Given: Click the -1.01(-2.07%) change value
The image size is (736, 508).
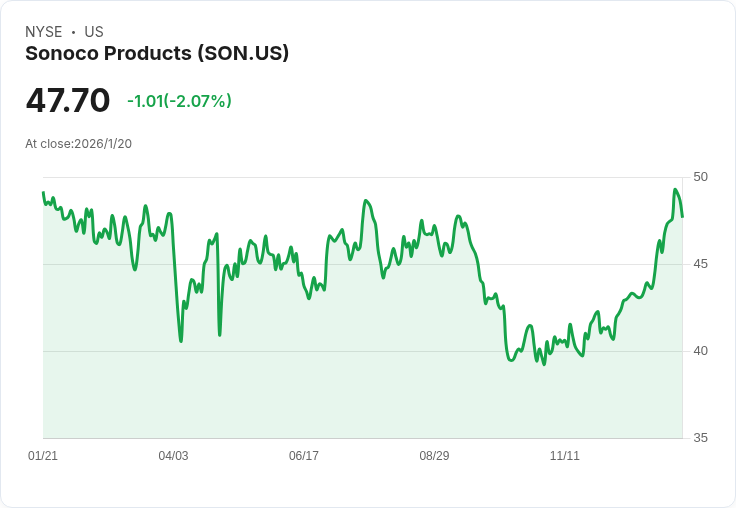Looking at the screenshot, I should (x=179, y=101).
